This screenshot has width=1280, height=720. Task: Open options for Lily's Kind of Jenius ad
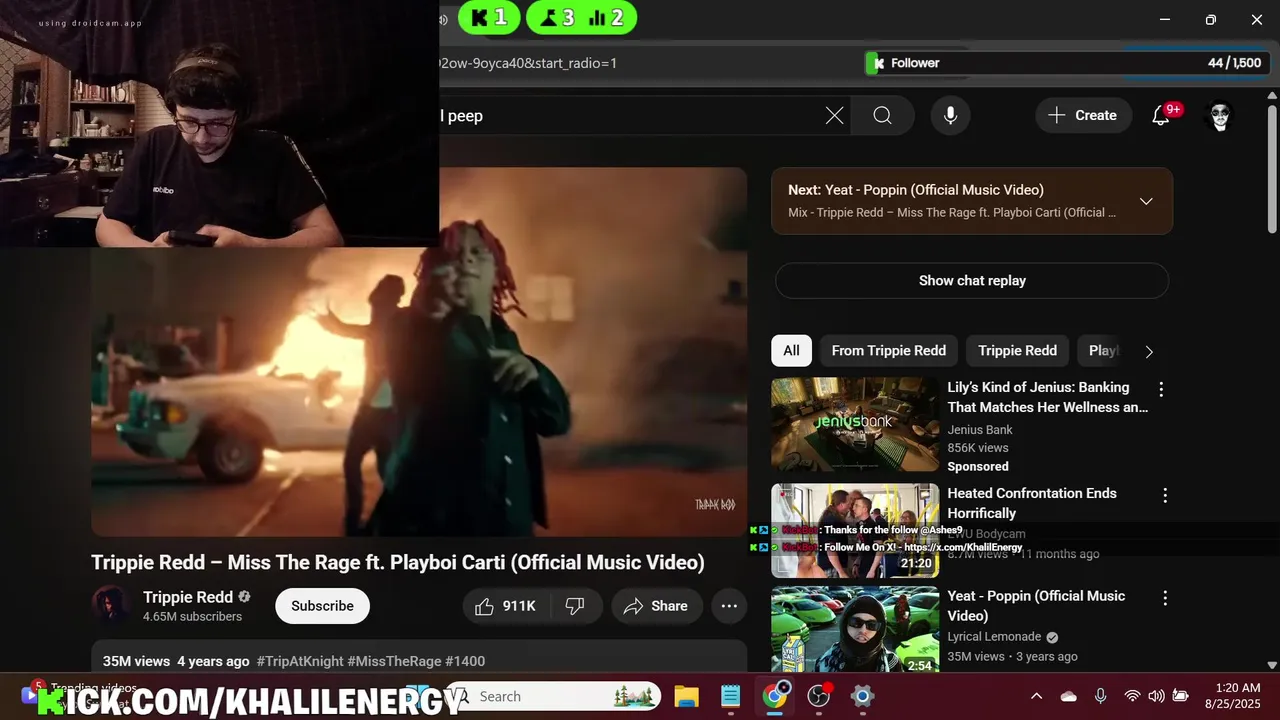[1161, 389]
